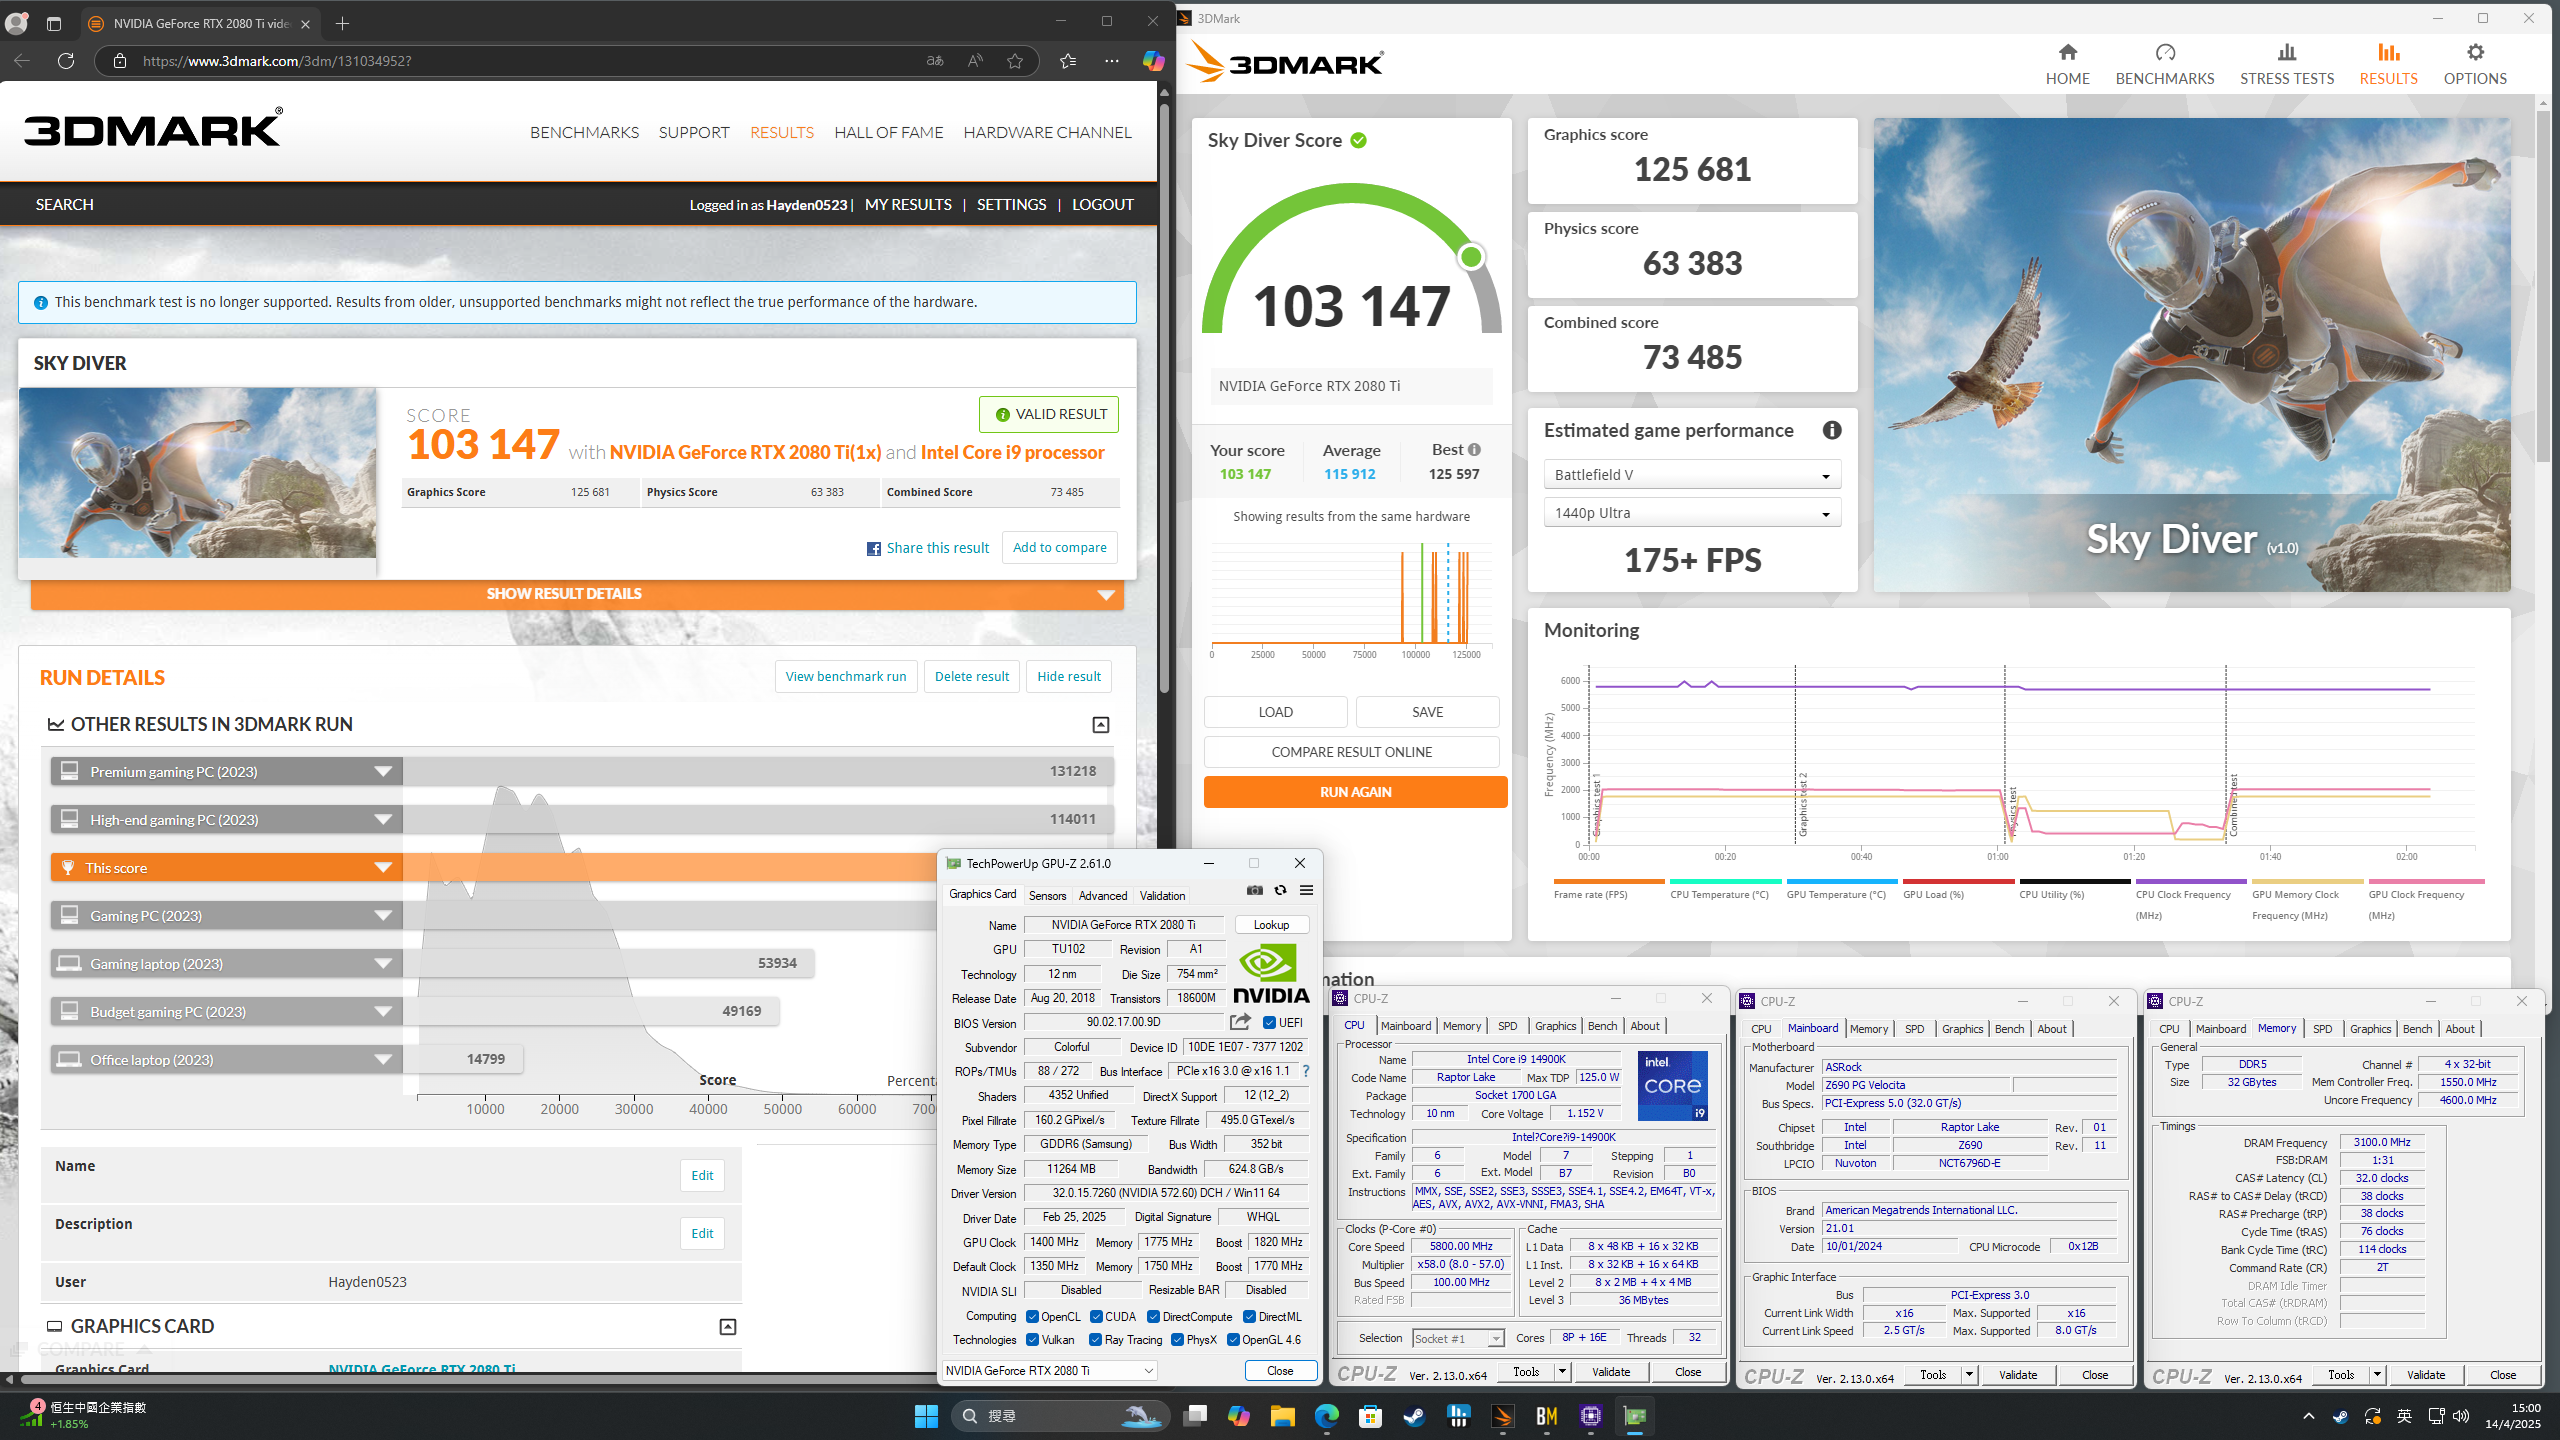Screen dimensions: 2560x1440
Task: Click Sky Diver result thumbnail on webpage
Action: point(198,473)
